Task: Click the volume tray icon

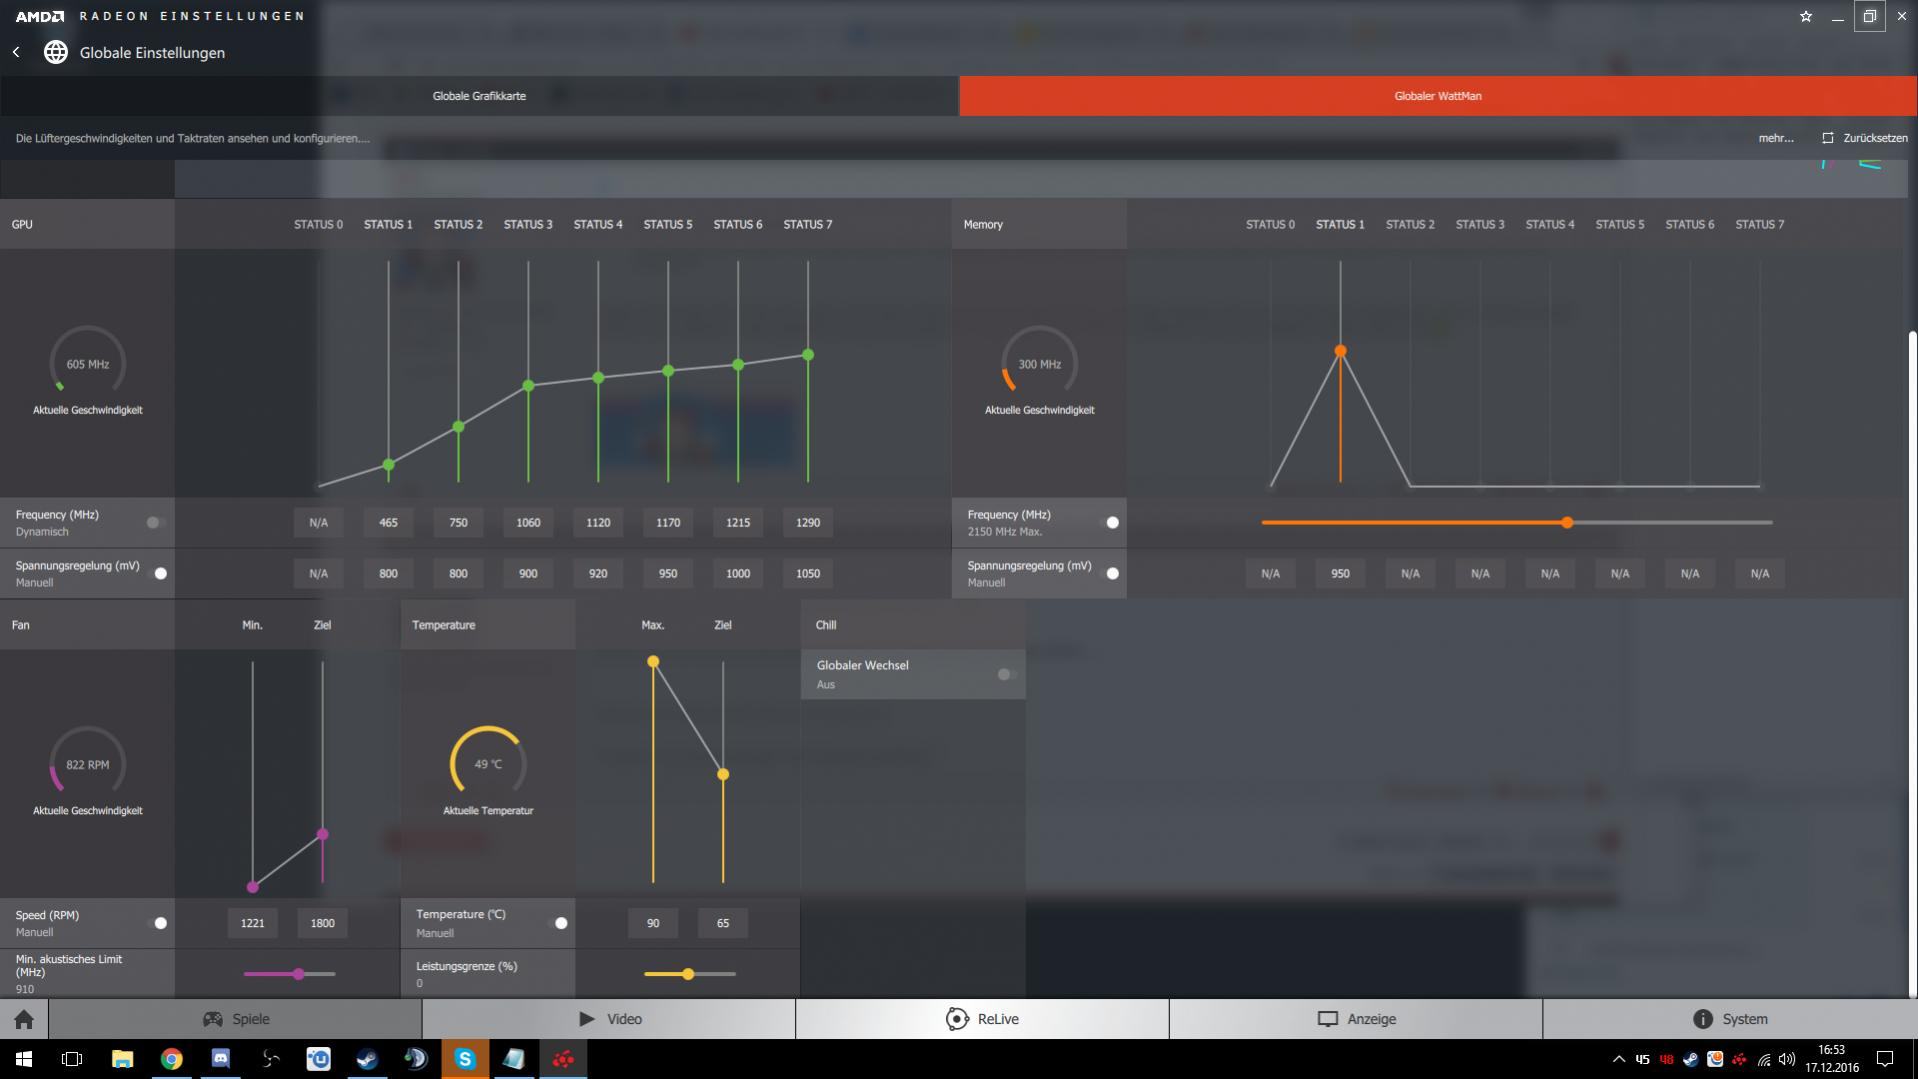Action: coord(1787,1060)
